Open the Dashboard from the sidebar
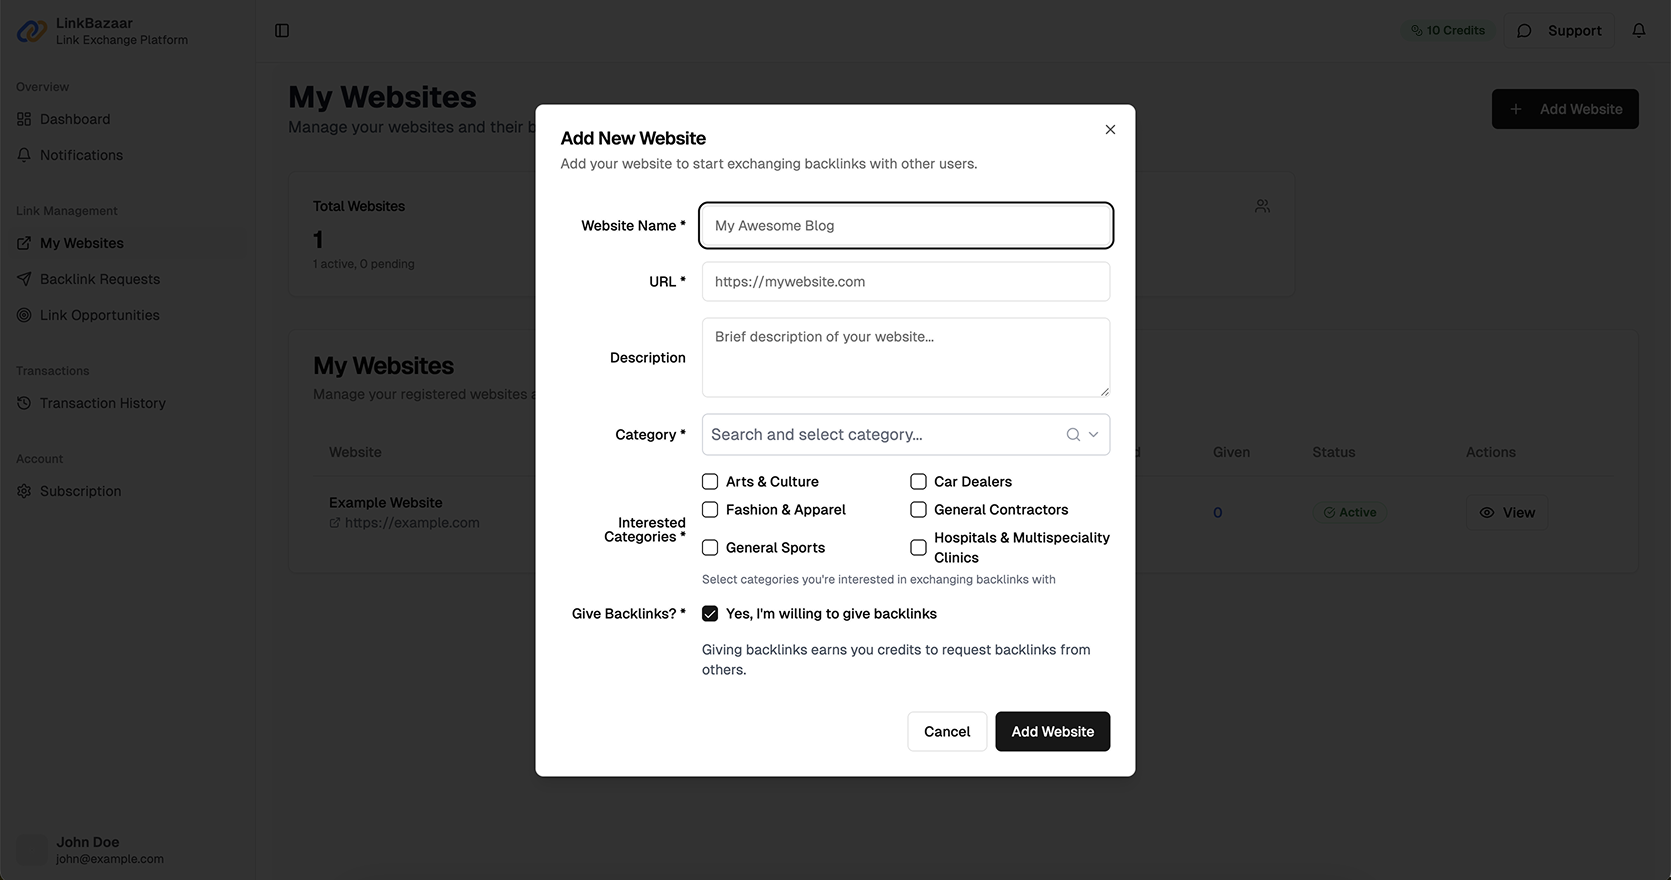 (x=74, y=118)
